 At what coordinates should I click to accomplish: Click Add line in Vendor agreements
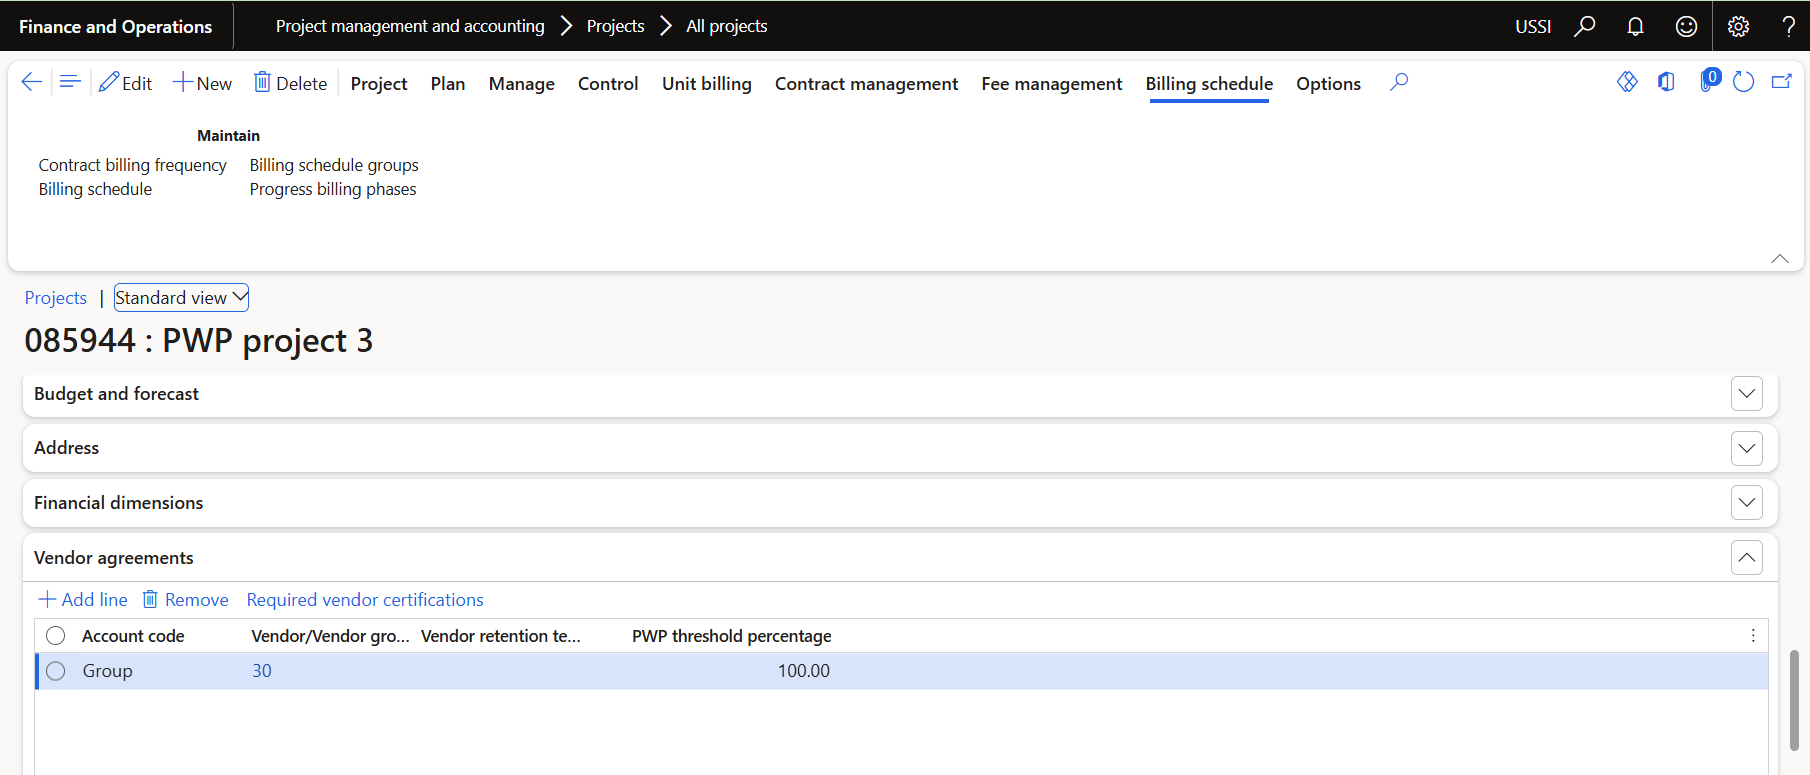[83, 600]
